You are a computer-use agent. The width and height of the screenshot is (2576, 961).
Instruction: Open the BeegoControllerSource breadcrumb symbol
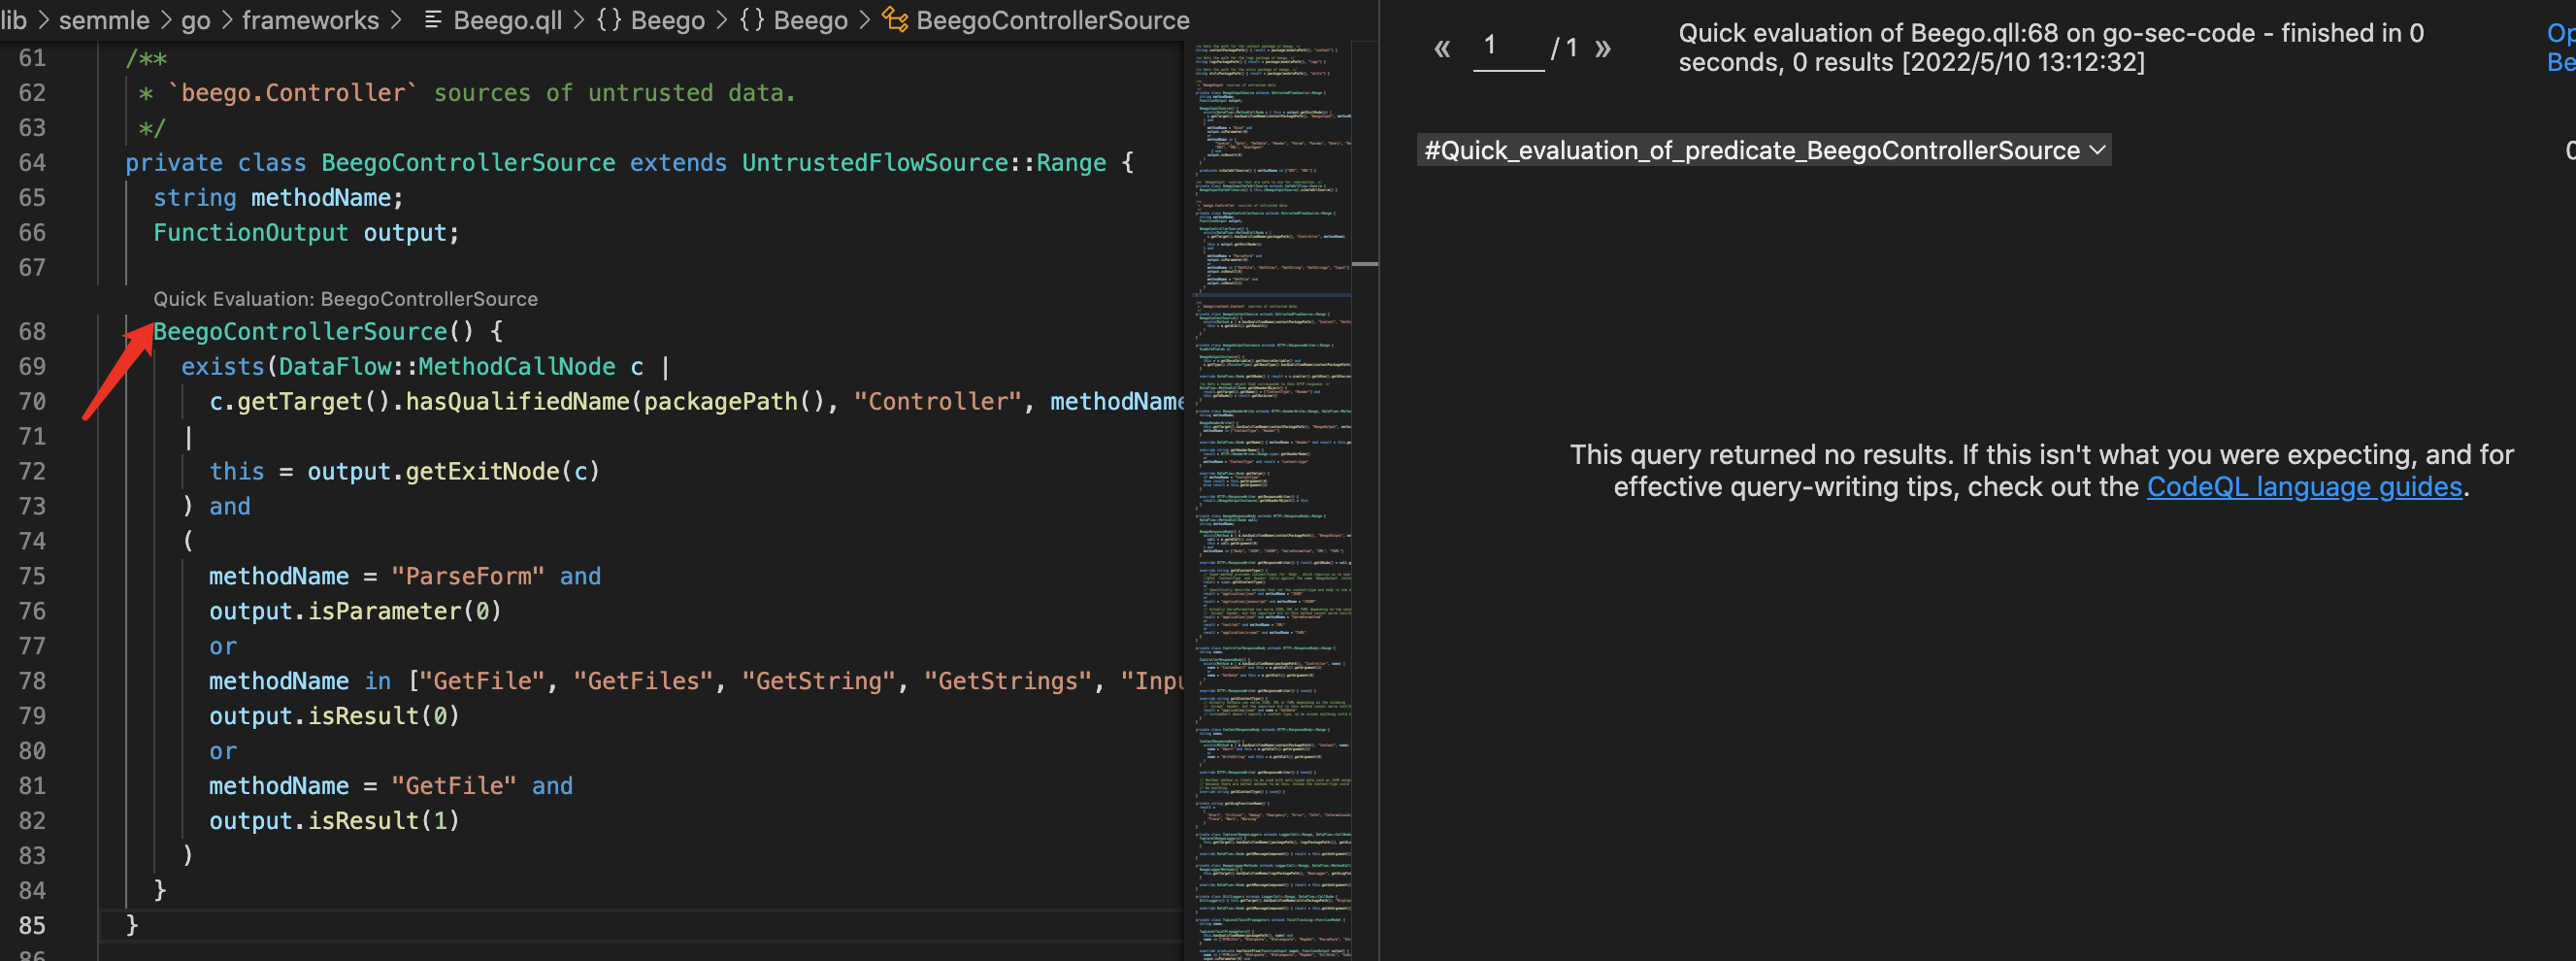1052,20
